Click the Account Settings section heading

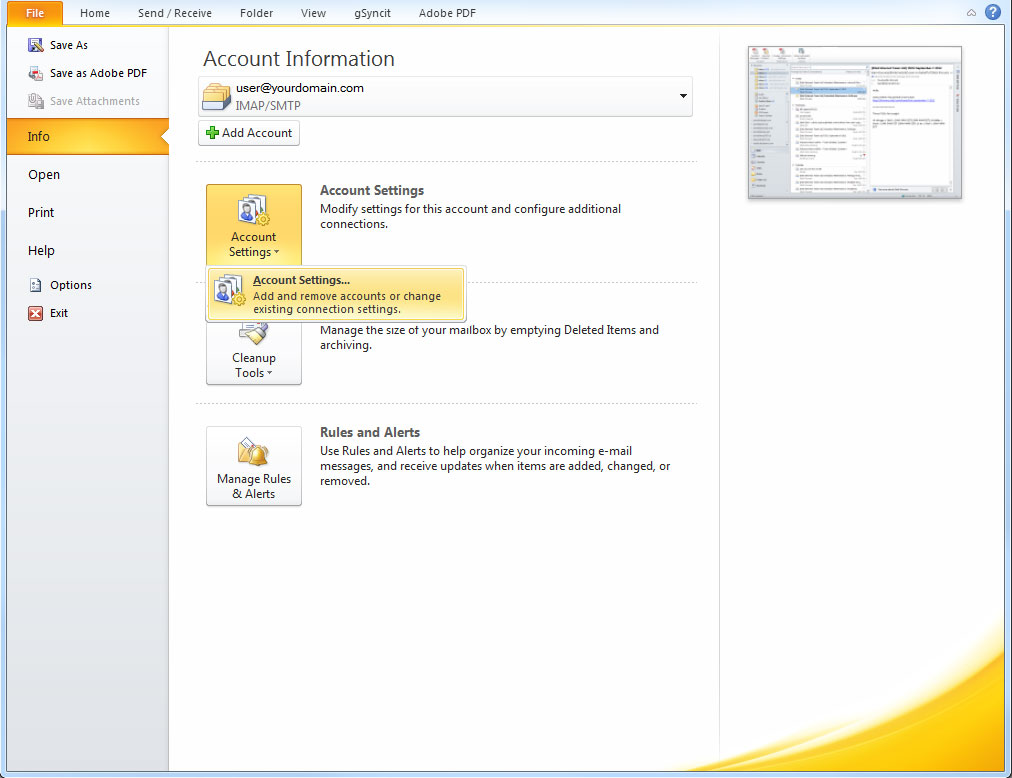click(x=372, y=190)
